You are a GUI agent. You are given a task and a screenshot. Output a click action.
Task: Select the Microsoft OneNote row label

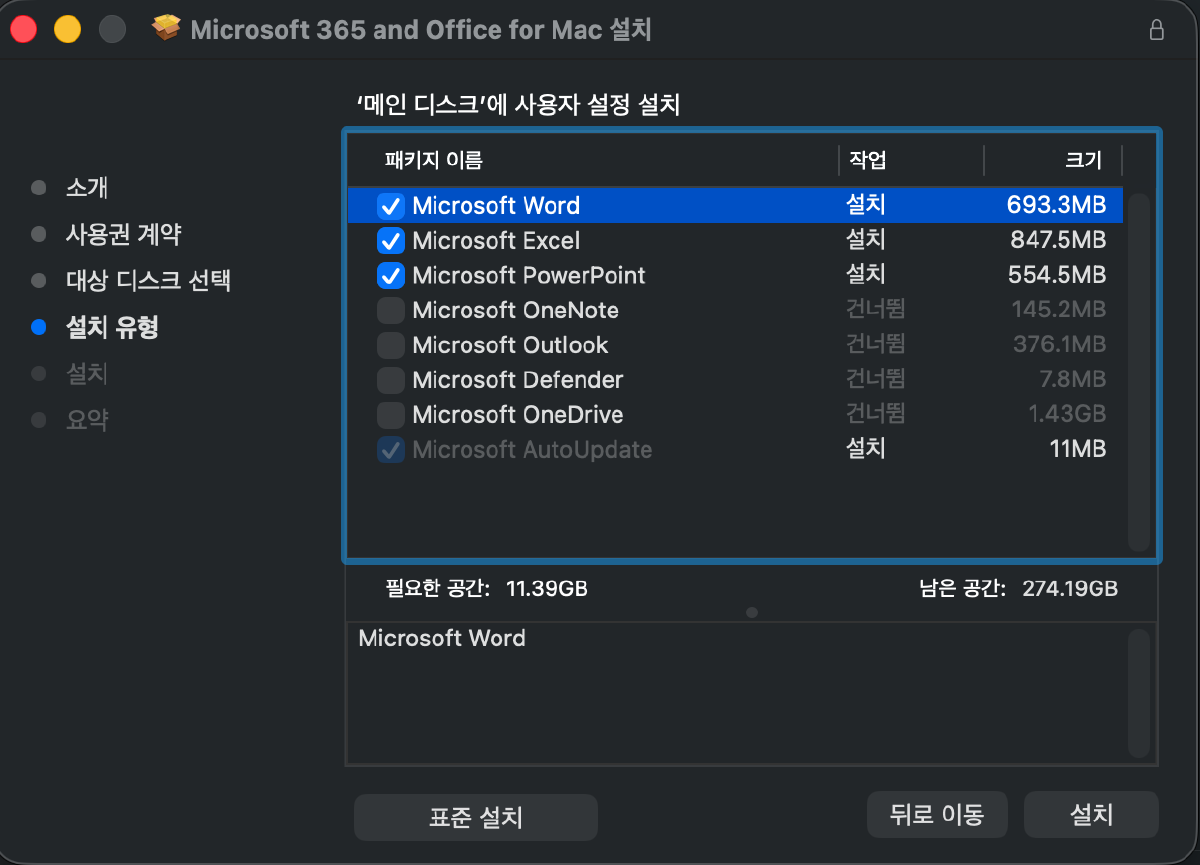[x=515, y=310]
